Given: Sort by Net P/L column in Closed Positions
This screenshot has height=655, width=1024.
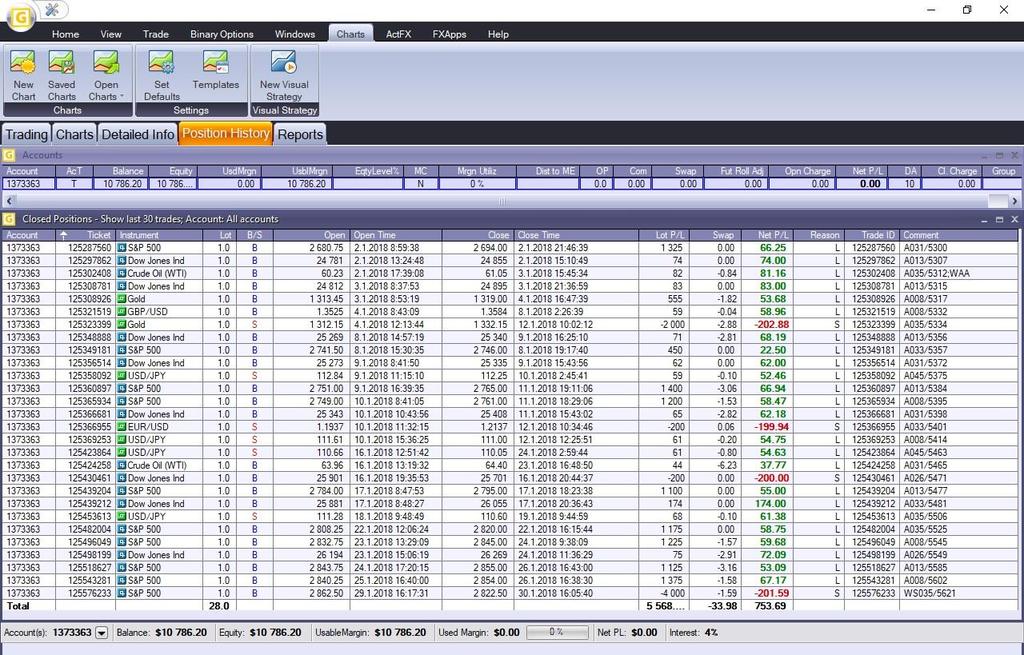Looking at the screenshot, I should pyautogui.click(x=767, y=235).
